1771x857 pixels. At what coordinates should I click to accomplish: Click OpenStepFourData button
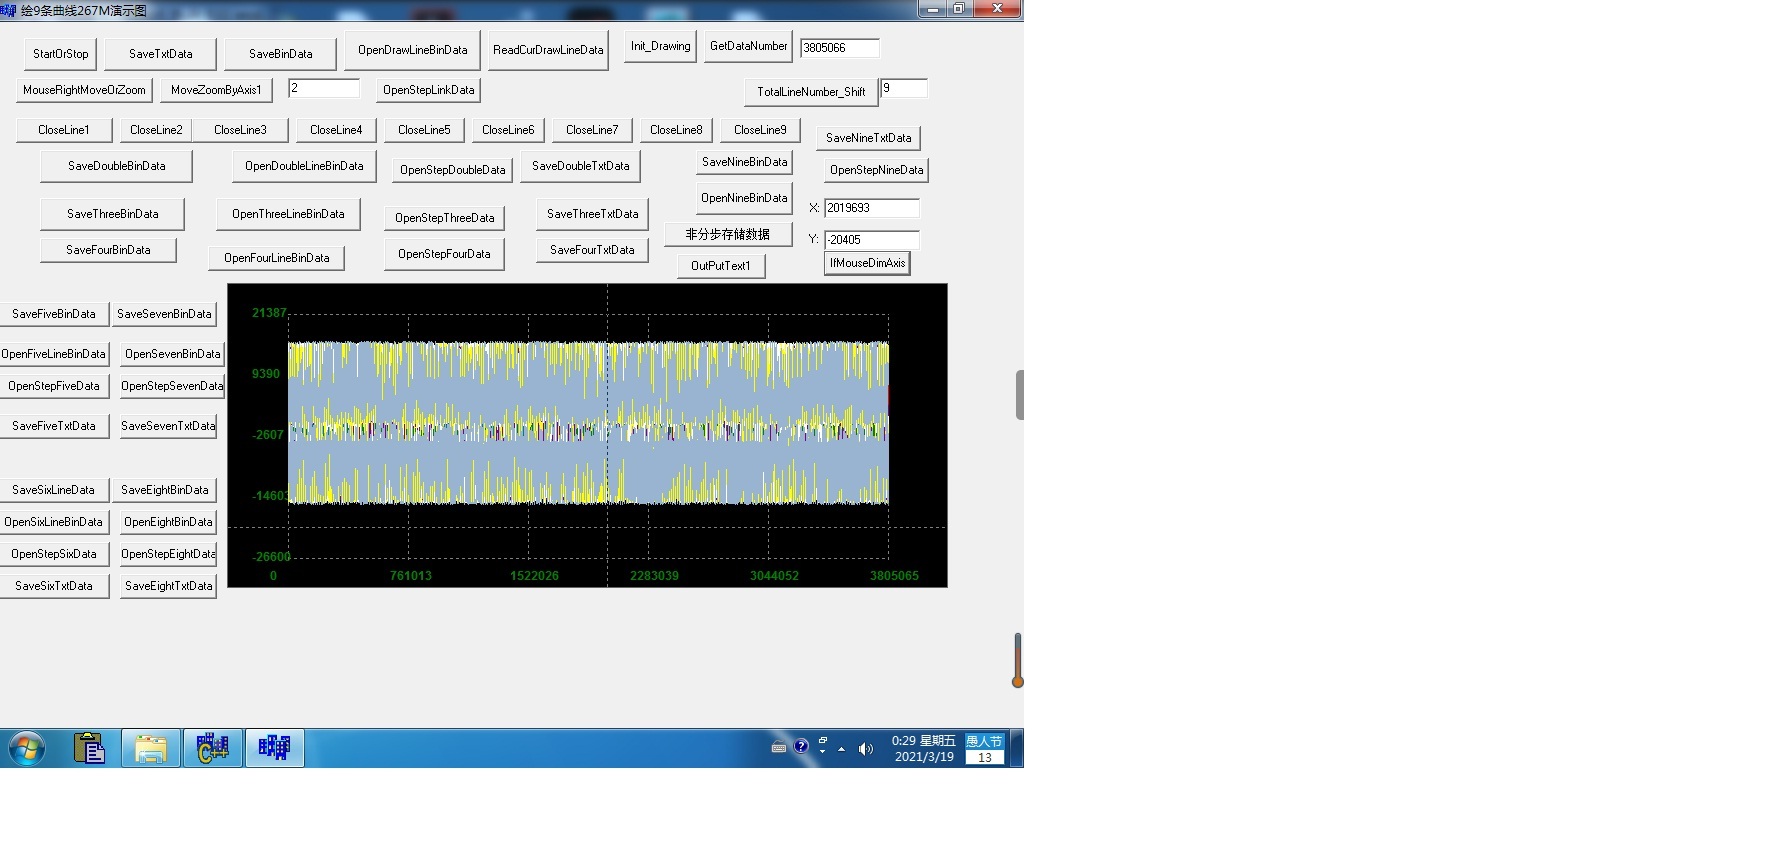coord(445,254)
